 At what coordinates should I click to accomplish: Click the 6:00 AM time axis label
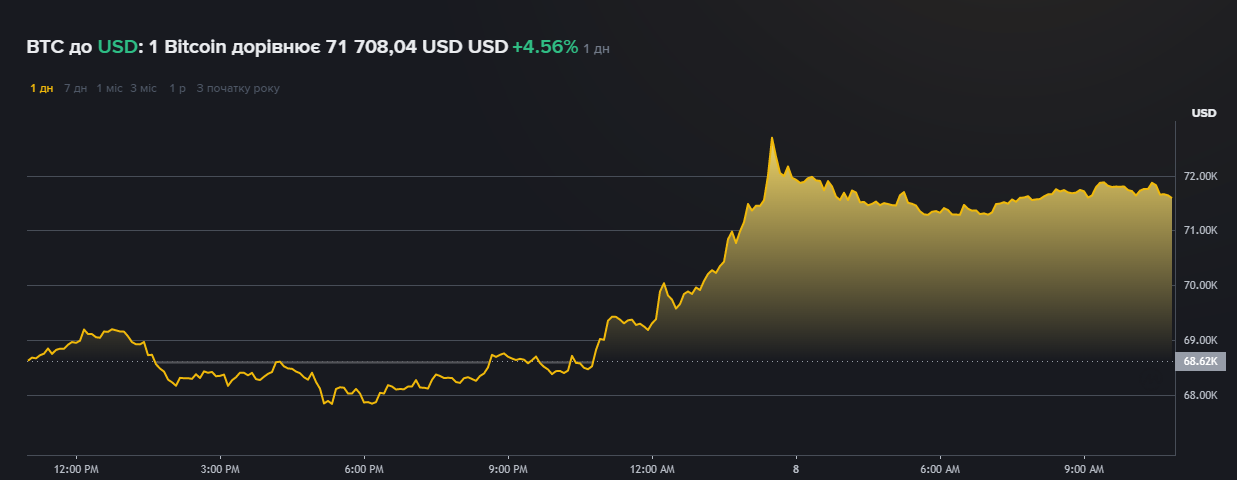[939, 468]
